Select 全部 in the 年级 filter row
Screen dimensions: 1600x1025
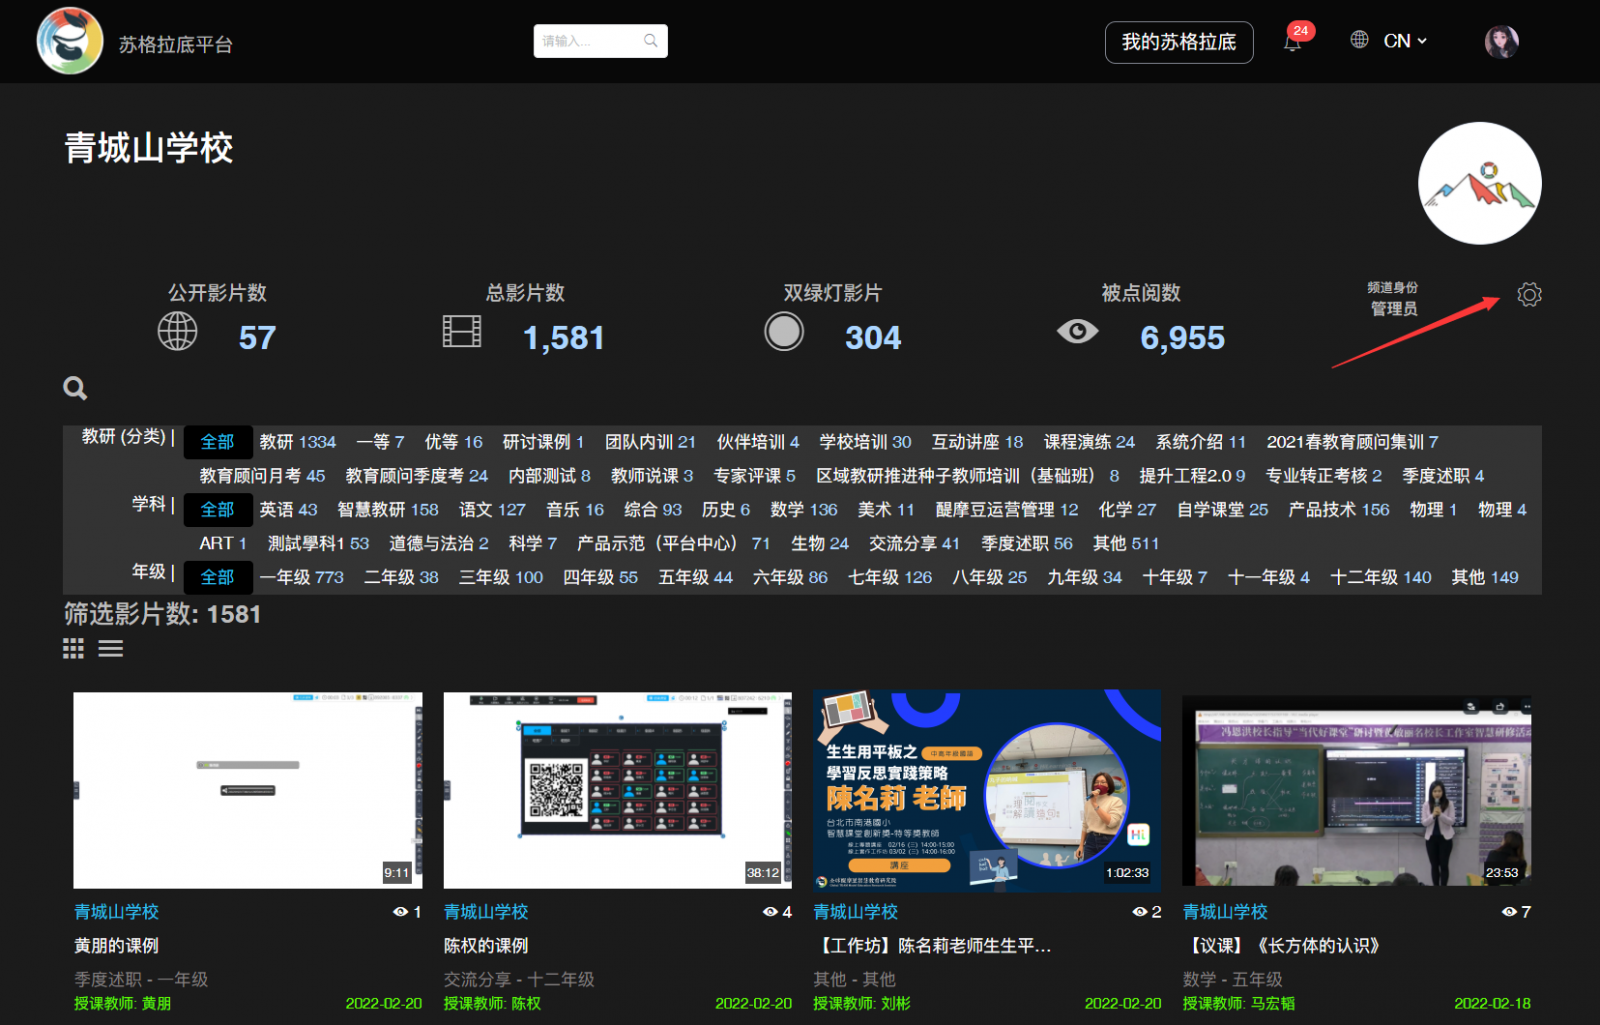point(217,577)
